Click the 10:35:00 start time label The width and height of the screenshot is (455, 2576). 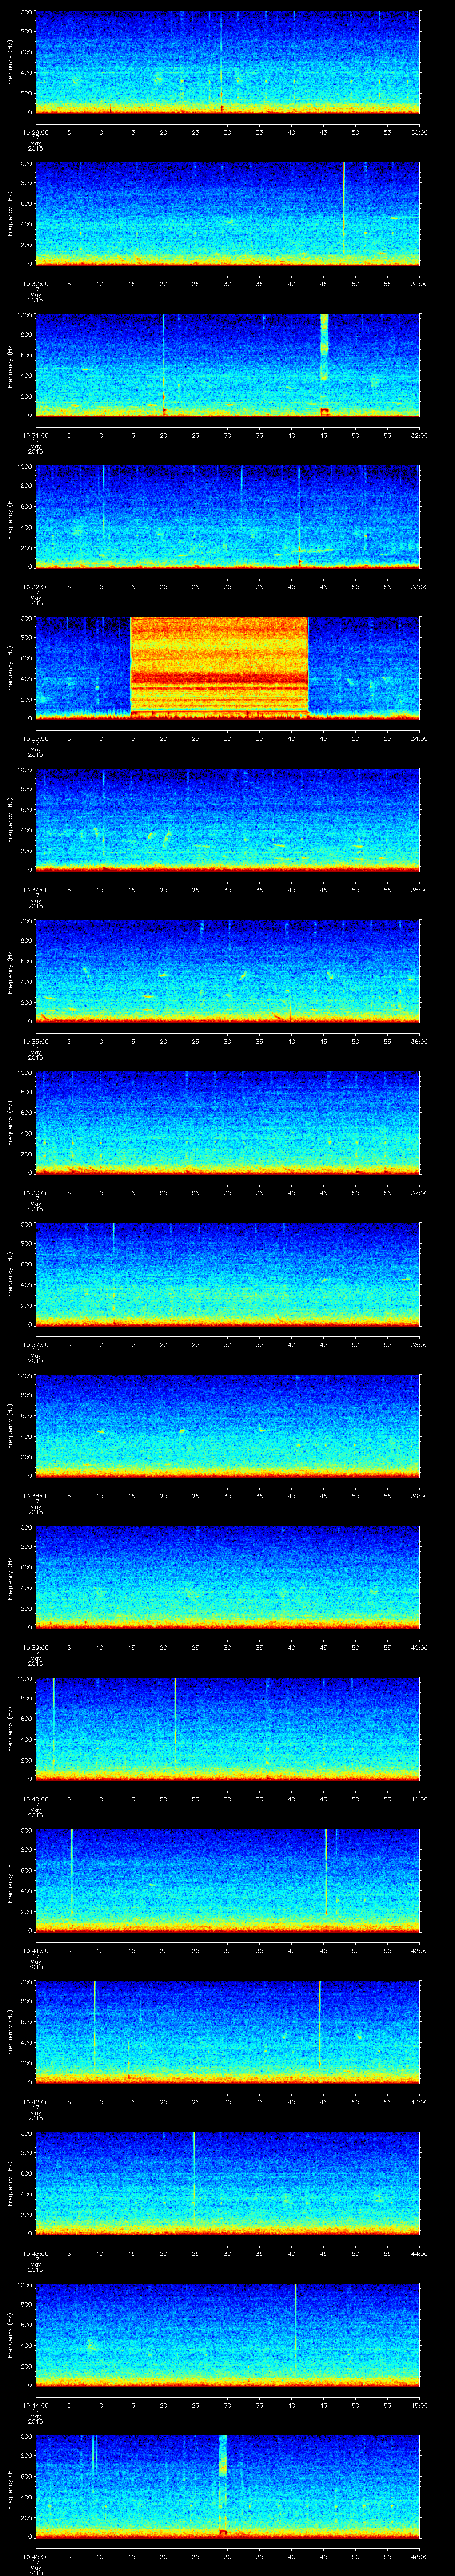pyautogui.click(x=35, y=1041)
